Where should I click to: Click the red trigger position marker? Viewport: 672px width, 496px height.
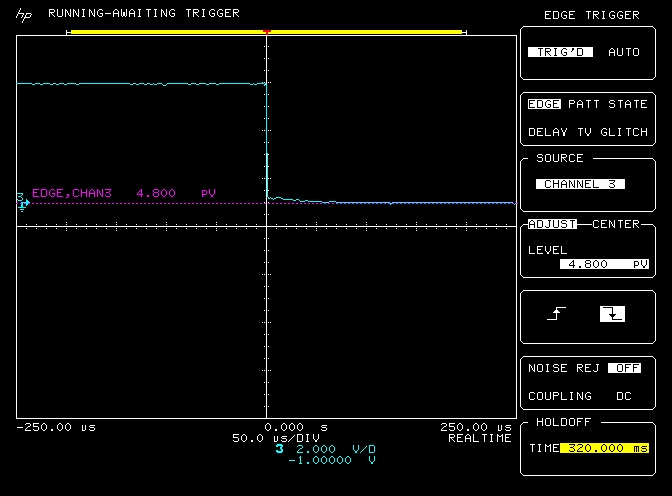[x=267, y=32]
